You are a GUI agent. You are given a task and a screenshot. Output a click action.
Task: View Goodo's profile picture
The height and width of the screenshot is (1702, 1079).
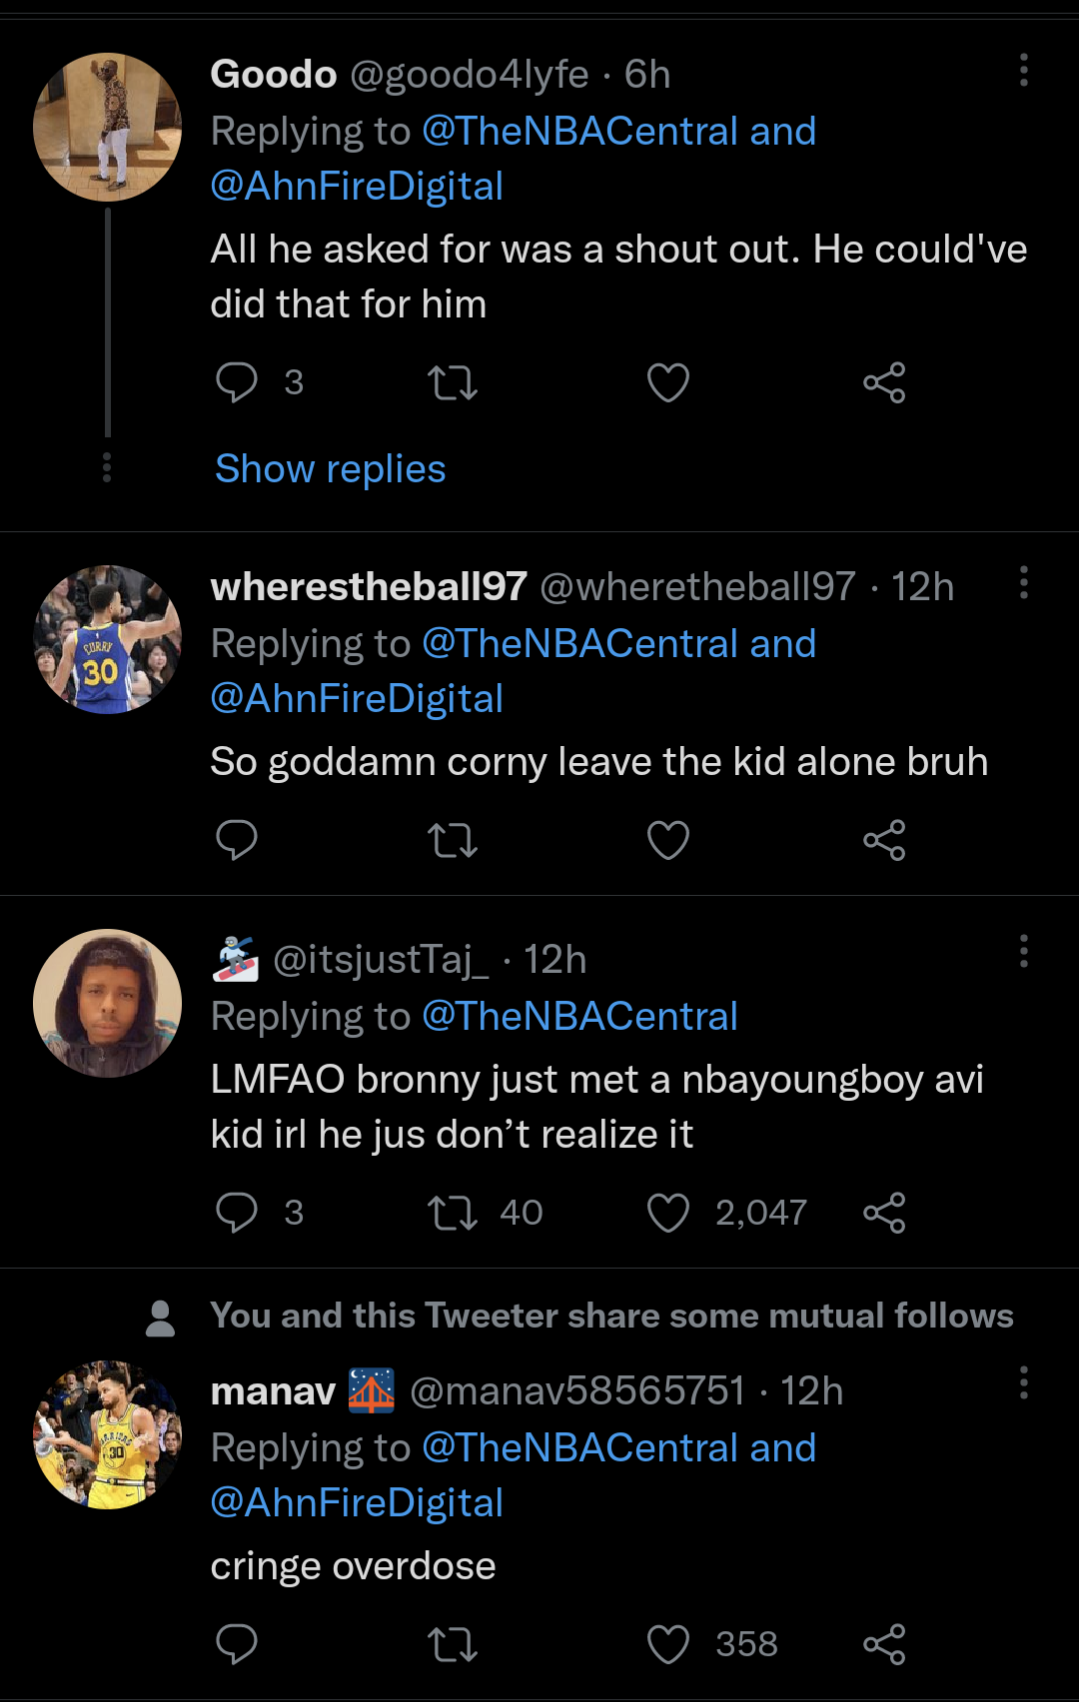[x=107, y=127]
